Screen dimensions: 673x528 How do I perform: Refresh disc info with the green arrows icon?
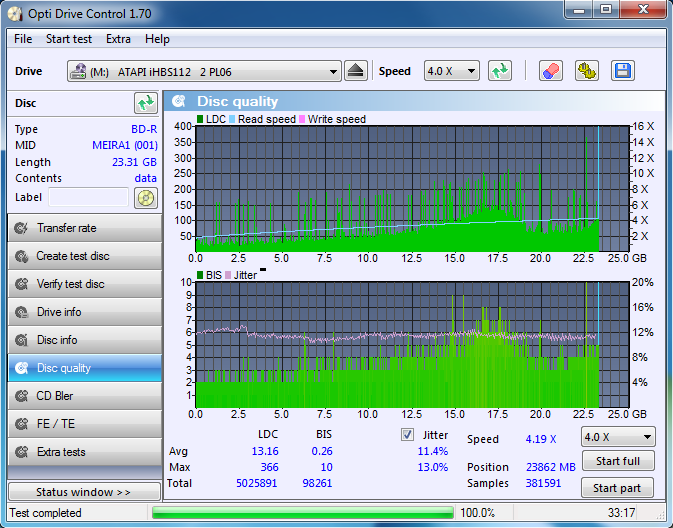146,103
